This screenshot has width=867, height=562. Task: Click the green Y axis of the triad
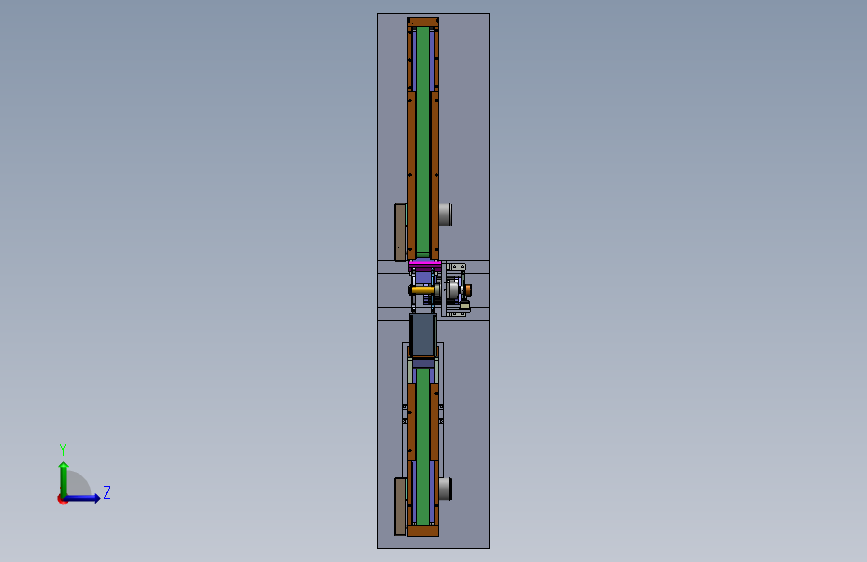pyautogui.click(x=63, y=479)
